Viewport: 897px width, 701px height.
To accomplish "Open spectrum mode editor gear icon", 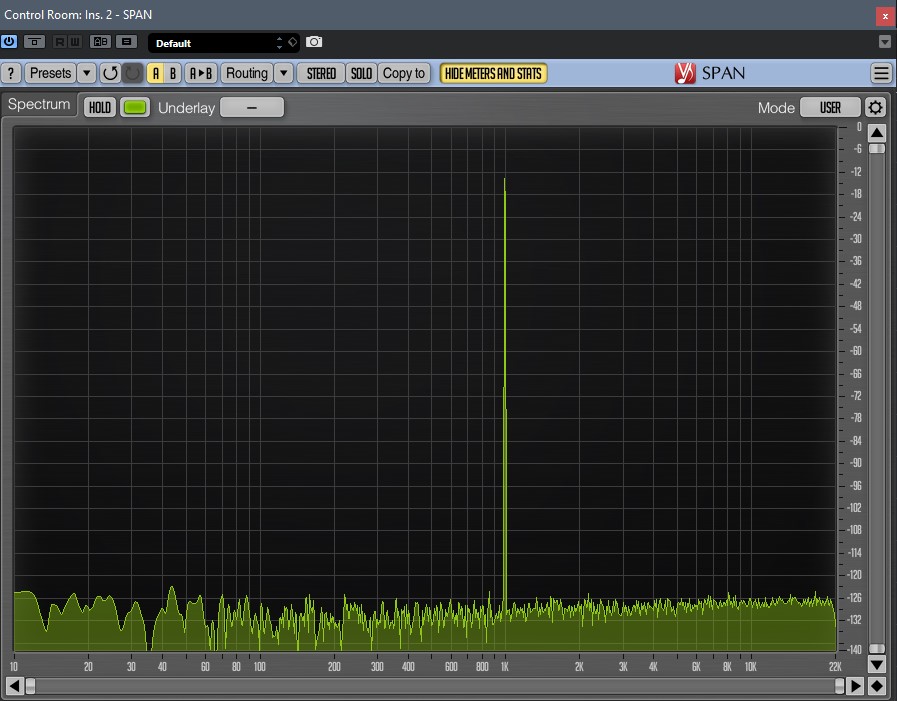I will (x=875, y=108).
